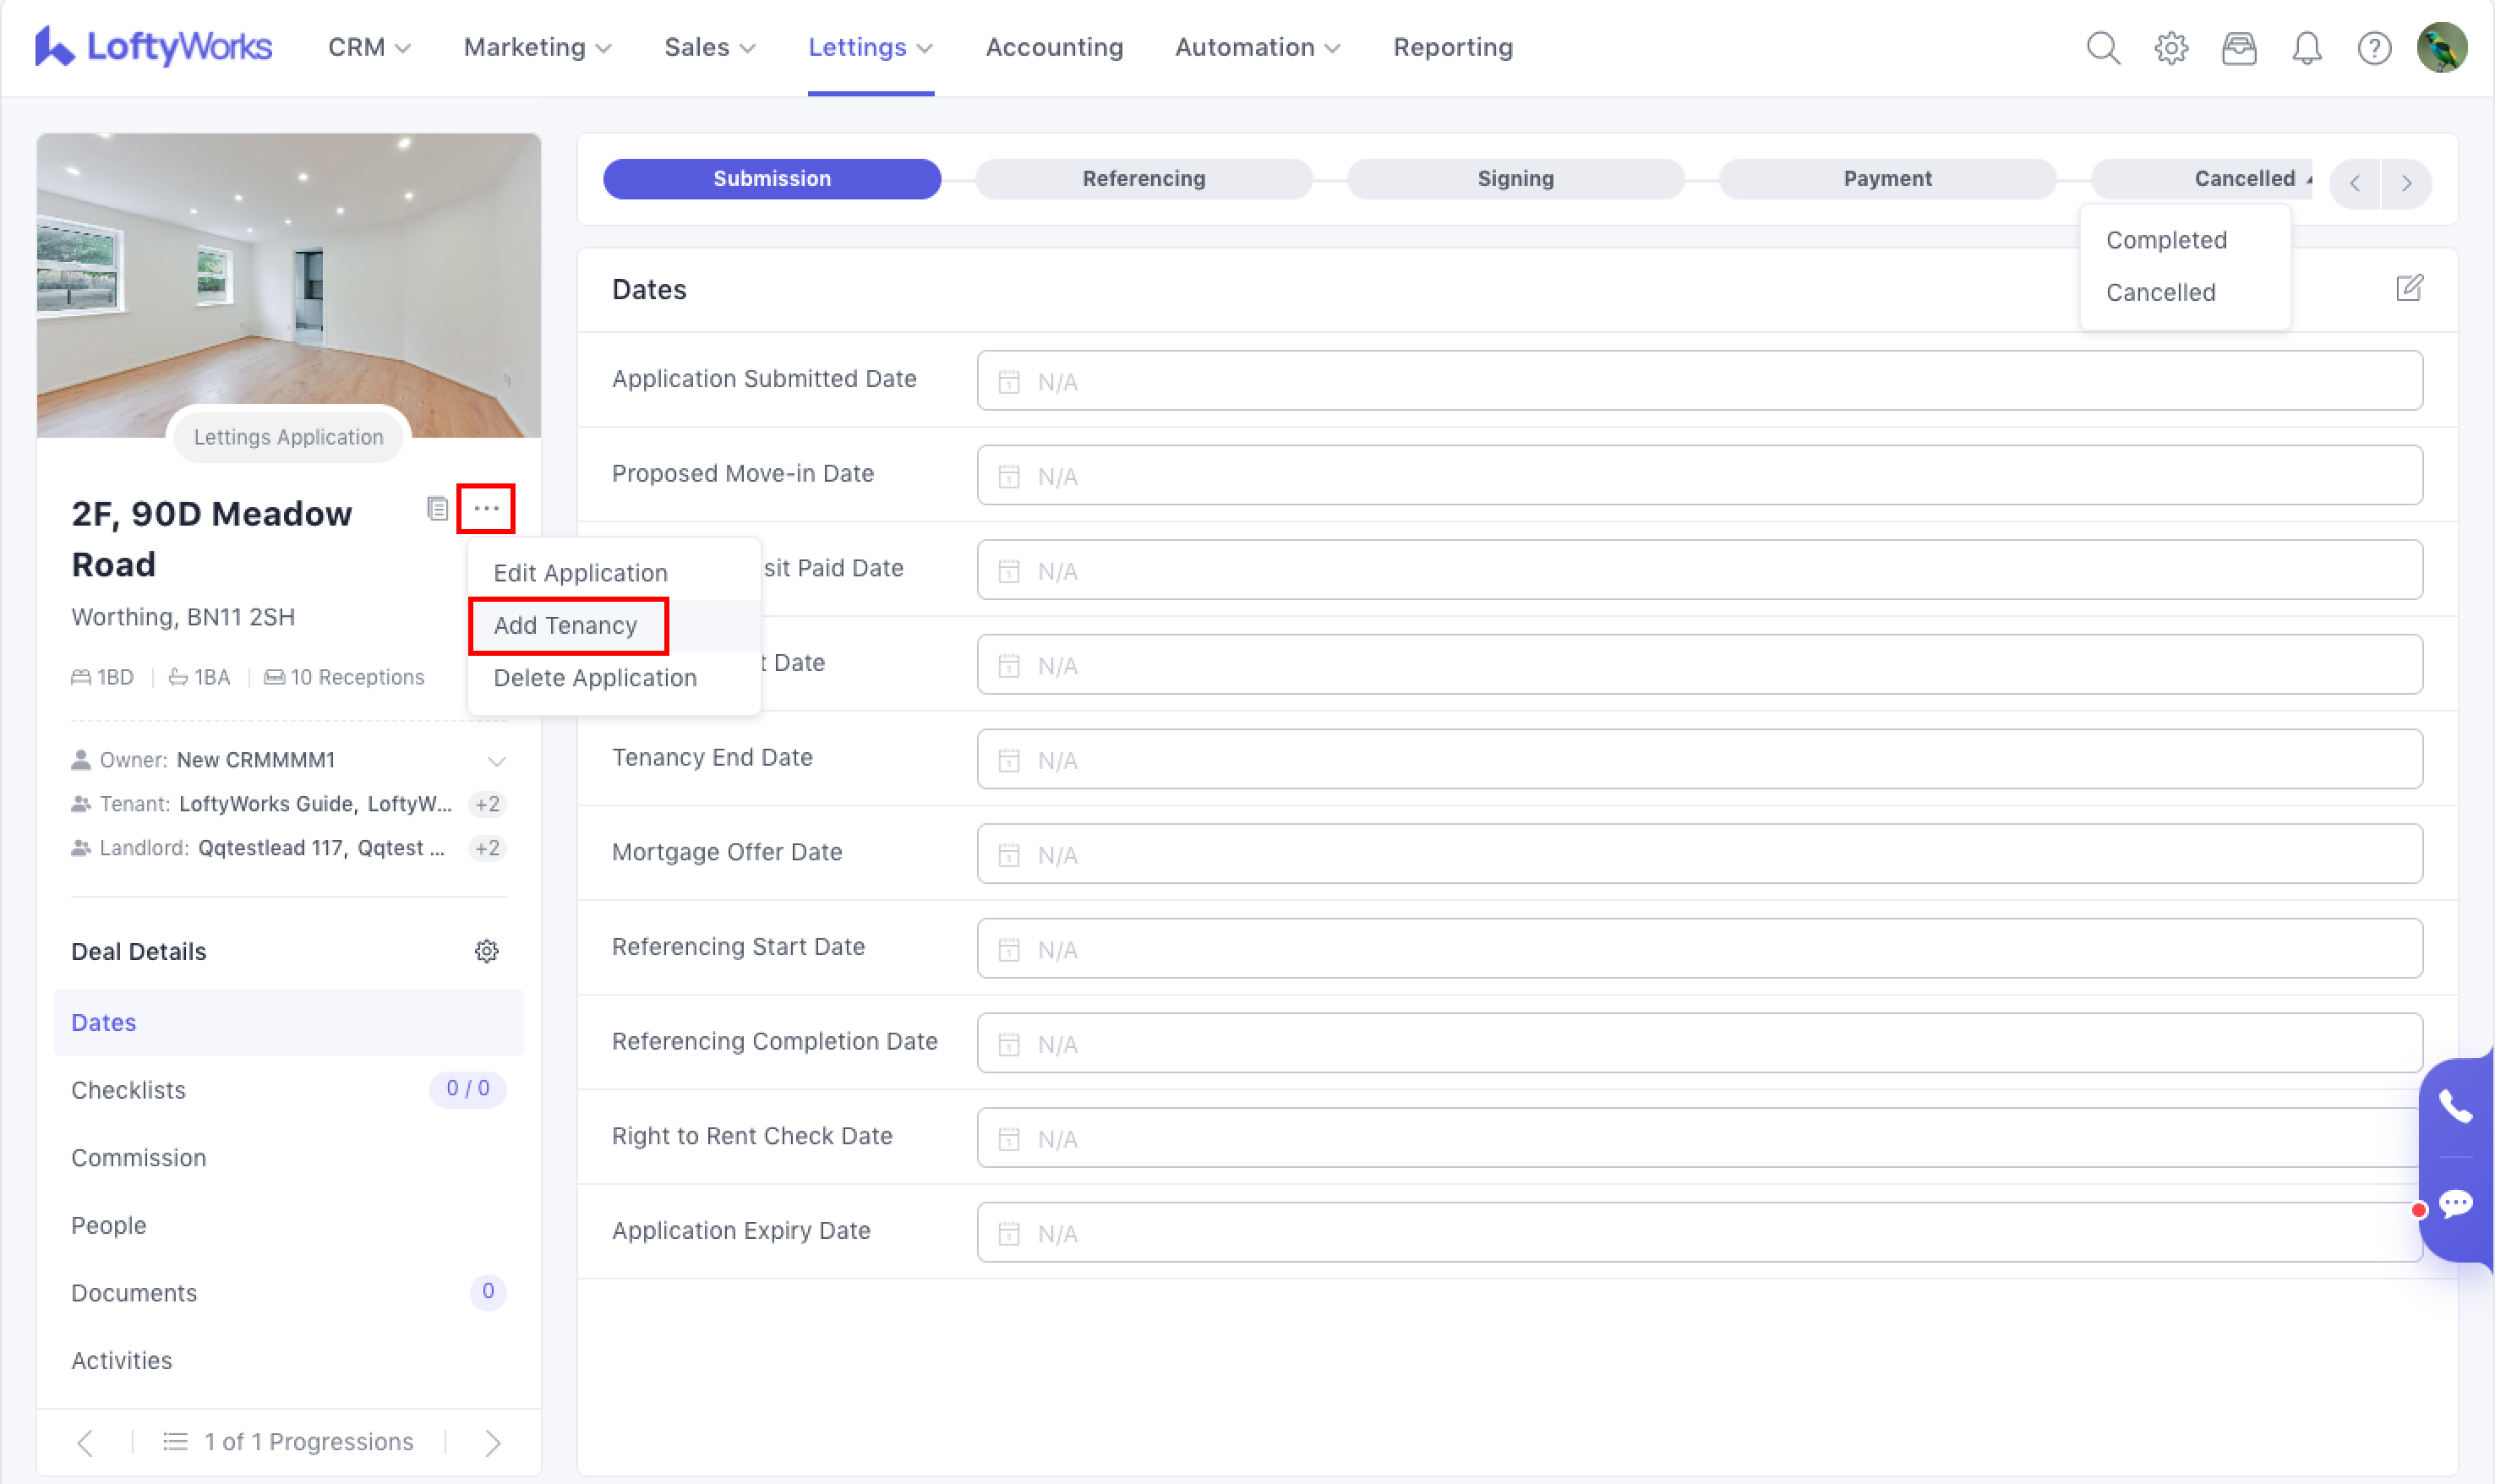This screenshot has width=2495, height=1484.
Task: Open Checklists in Deal Details
Action: coord(129,1089)
